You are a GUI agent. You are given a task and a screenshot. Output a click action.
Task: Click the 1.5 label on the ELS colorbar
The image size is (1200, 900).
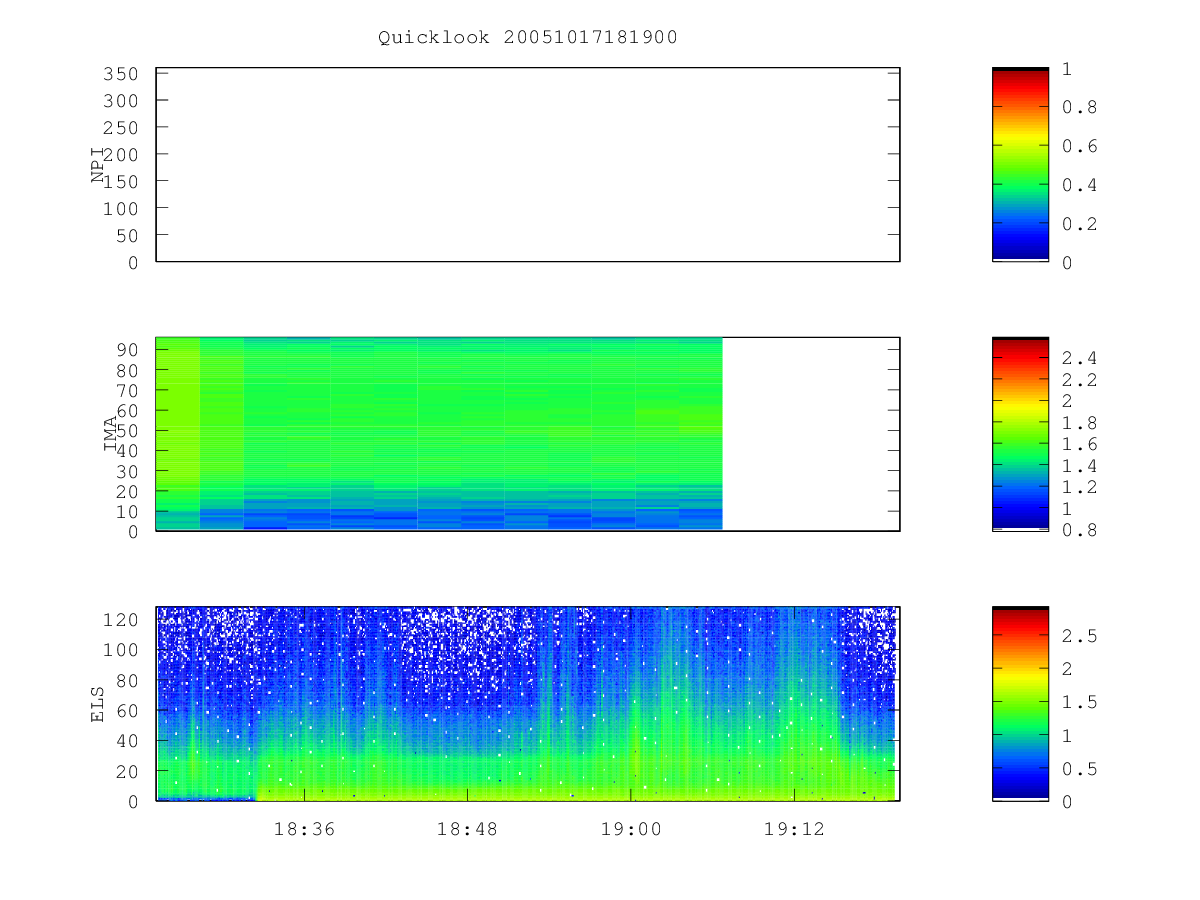[1078, 702]
